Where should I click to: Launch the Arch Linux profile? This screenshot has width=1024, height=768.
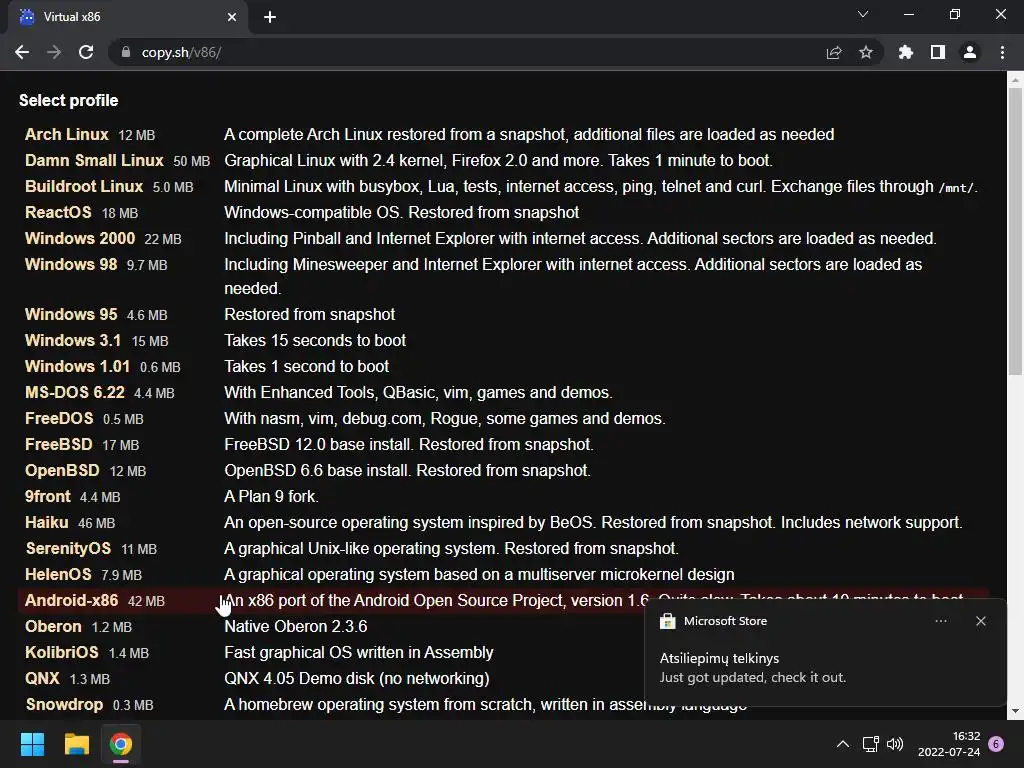tap(67, 135)
